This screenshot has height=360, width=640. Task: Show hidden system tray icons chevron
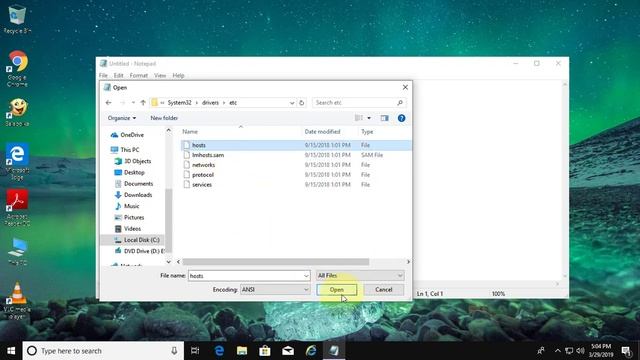pos(558,351)
